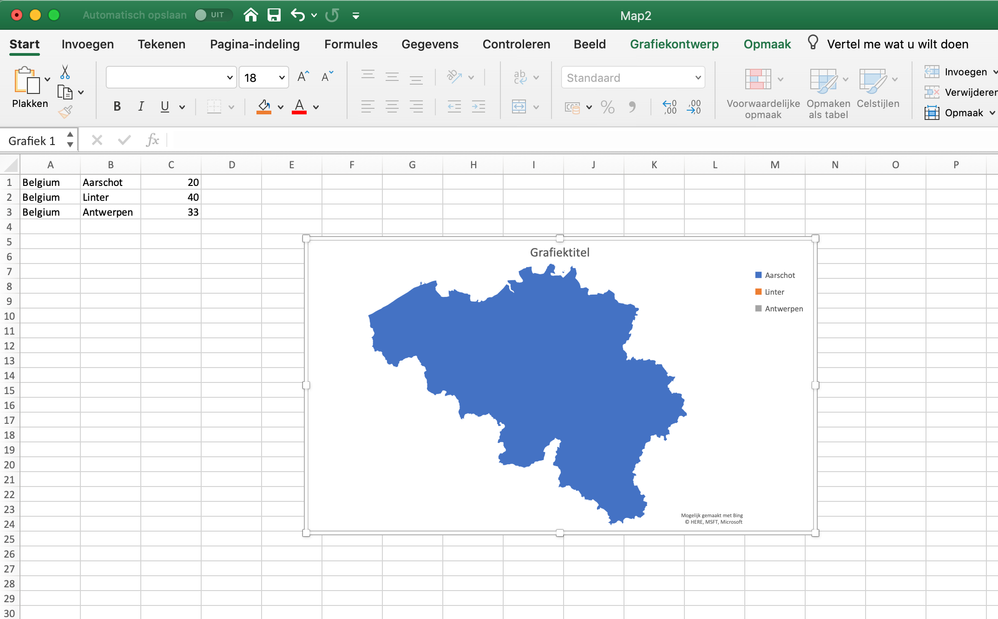
Task: Toggle the Automatisch opslaan switch
Action: (214, 15)
